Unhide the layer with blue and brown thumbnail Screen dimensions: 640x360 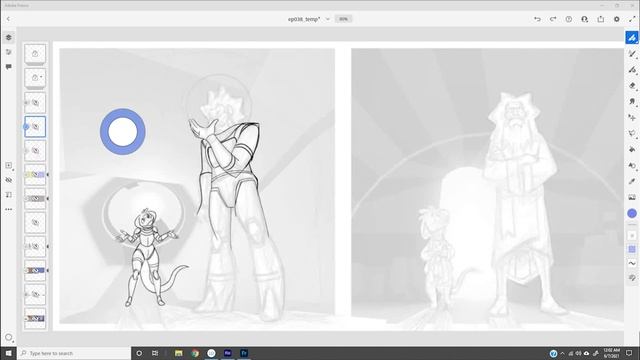[x=36, y=271]
